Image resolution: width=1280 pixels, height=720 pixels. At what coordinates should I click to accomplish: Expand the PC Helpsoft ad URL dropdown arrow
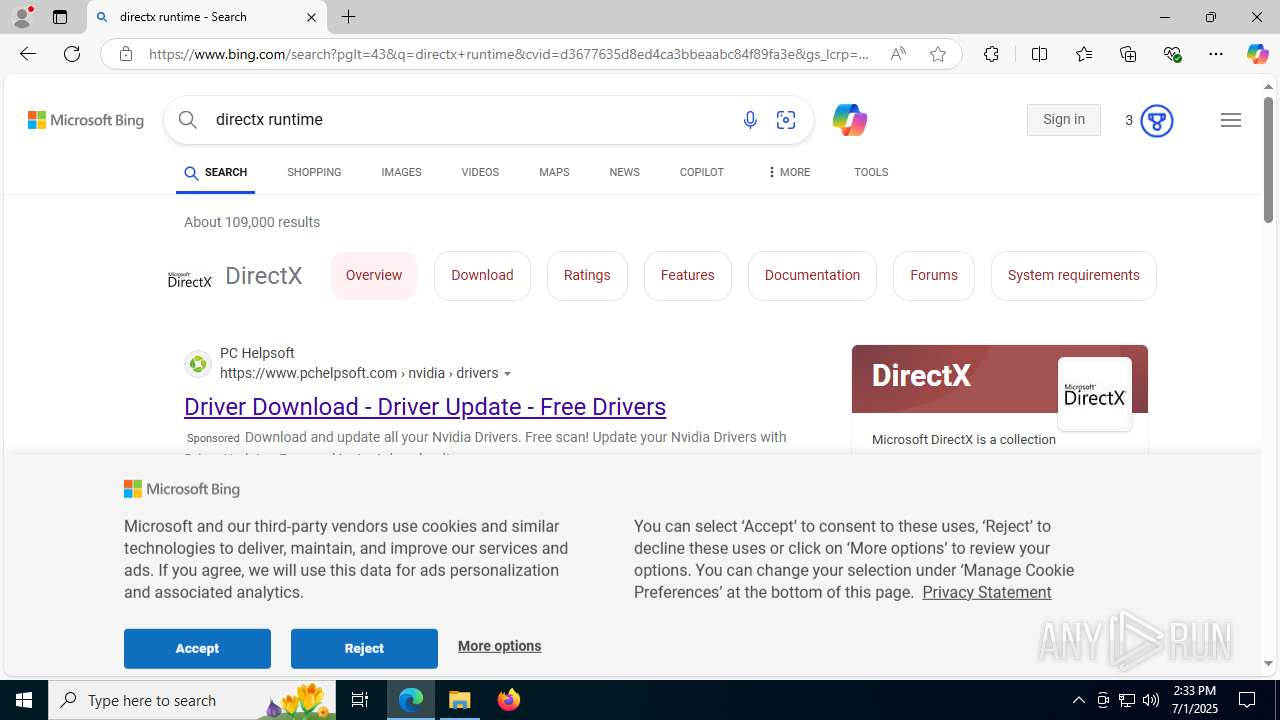(x=508, y=374)
